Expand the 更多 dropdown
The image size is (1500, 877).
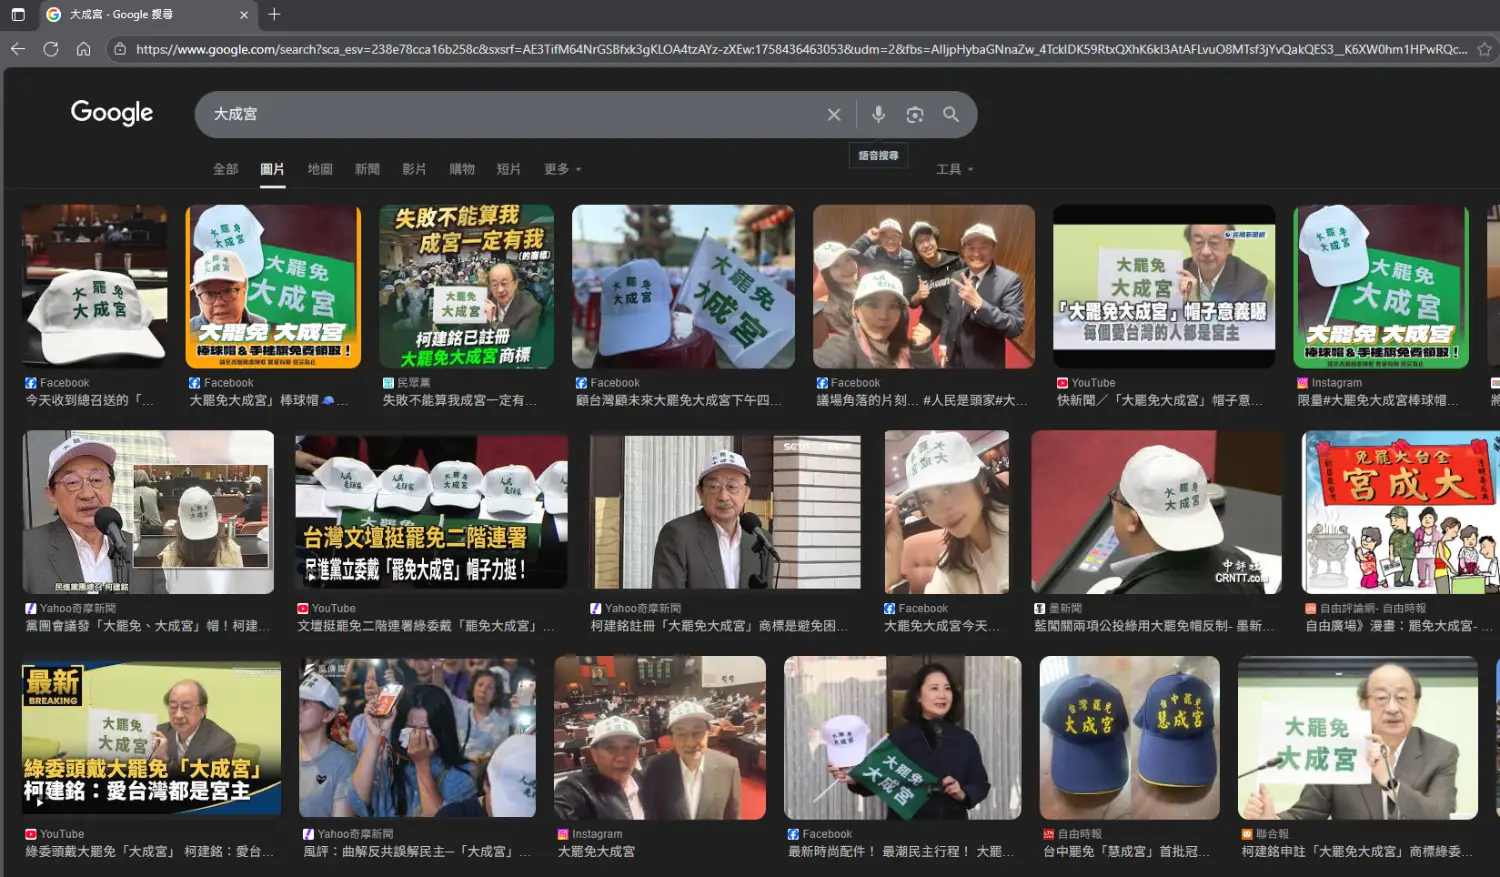(562, 169)
